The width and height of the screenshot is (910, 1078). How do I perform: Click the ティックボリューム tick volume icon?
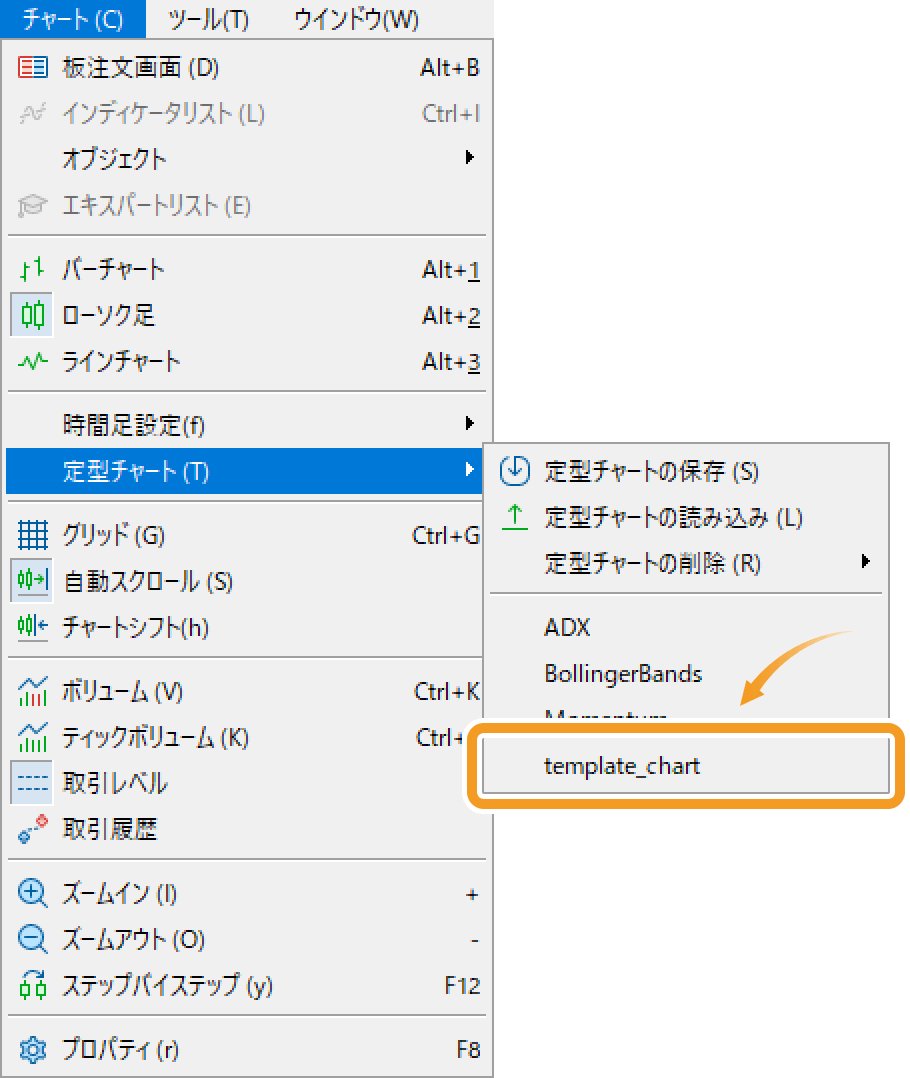tap(32, 737)
